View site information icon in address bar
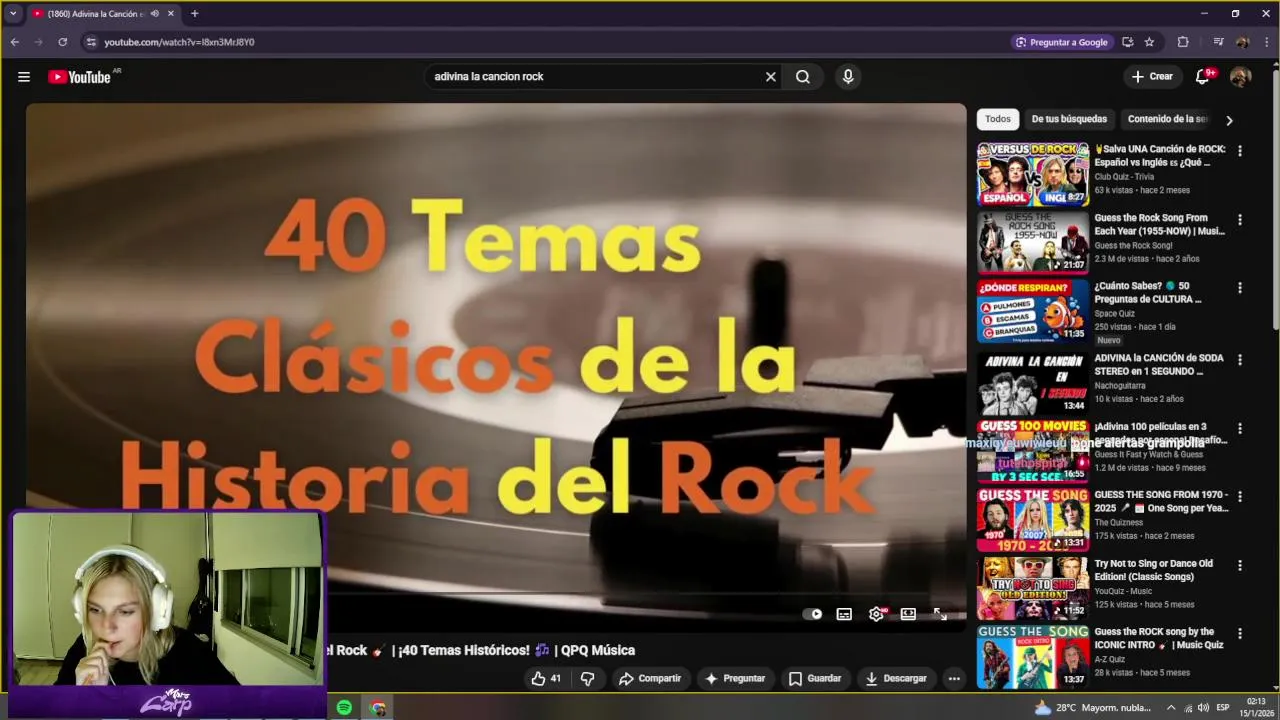This screenshot has width=1280, height=720. [x=91, y=42]
